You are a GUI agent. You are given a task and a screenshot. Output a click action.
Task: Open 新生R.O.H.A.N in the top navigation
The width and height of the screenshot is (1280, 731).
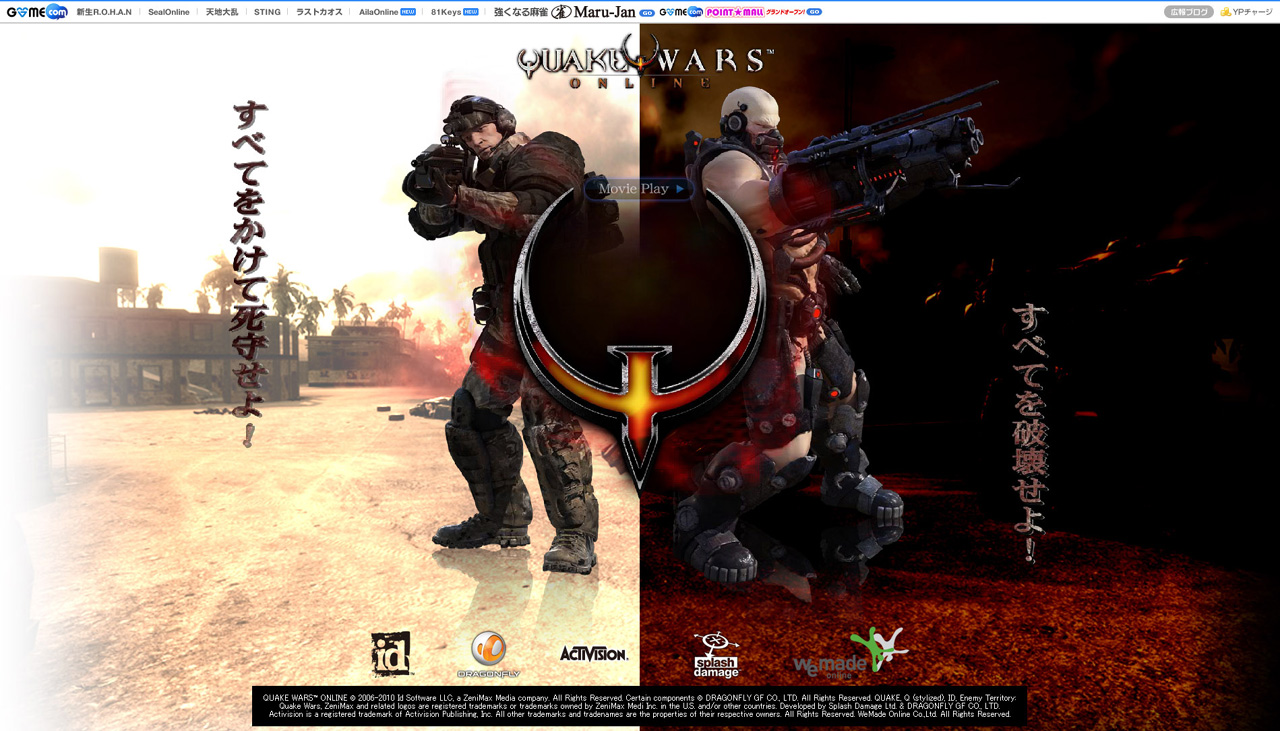pos(104,12)
